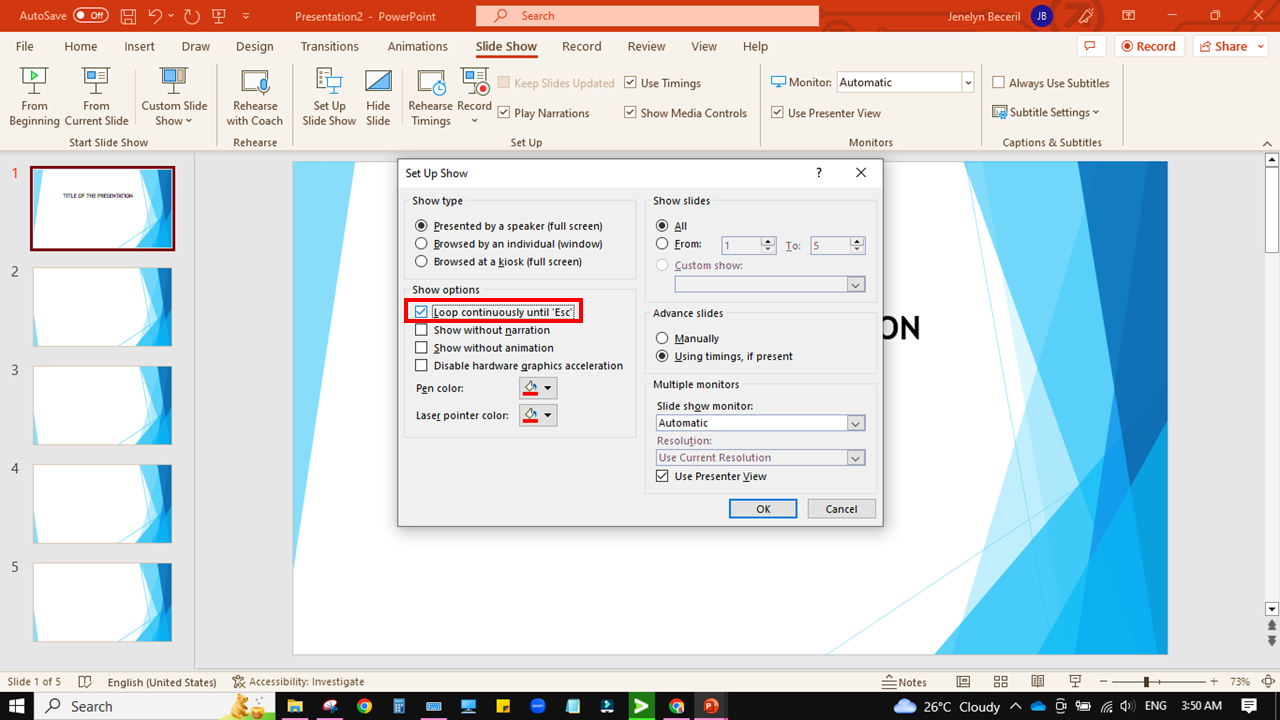
Task: Open the Slide show monitor dropdown
Action: coord(855,422)
